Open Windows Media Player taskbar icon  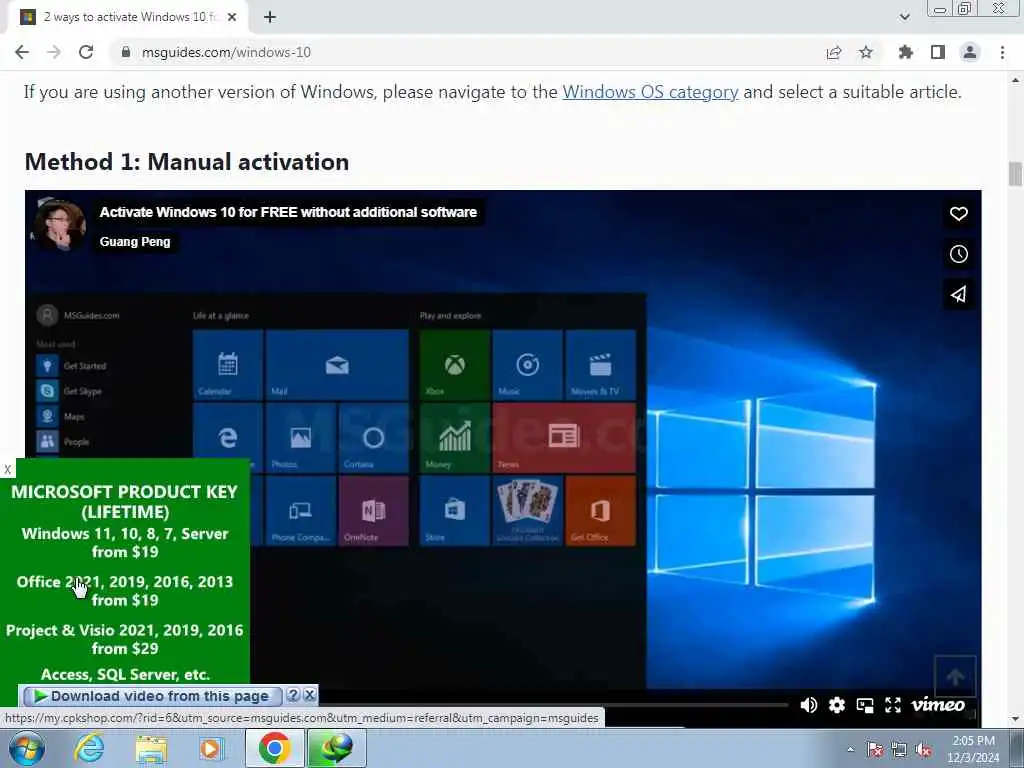[x=211, y=748]
